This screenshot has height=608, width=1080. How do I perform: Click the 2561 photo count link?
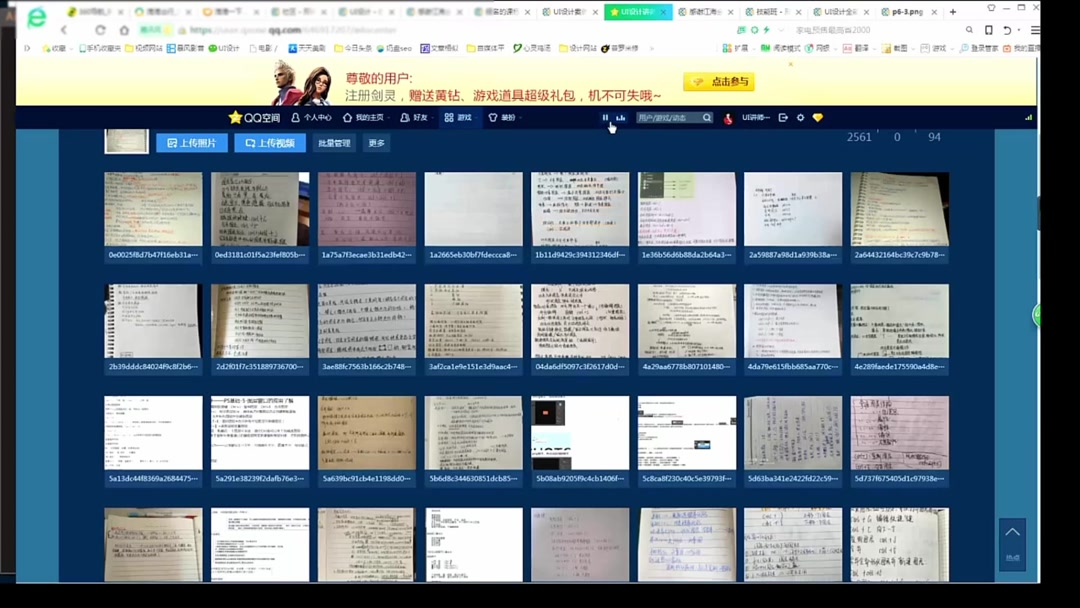tap(858, 137)
